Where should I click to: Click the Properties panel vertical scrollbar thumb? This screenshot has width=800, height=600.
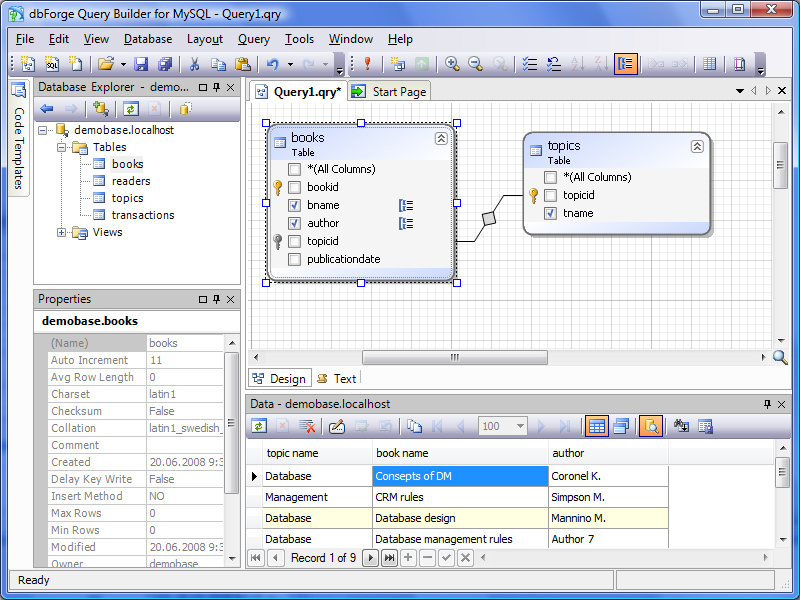[232, 422]
